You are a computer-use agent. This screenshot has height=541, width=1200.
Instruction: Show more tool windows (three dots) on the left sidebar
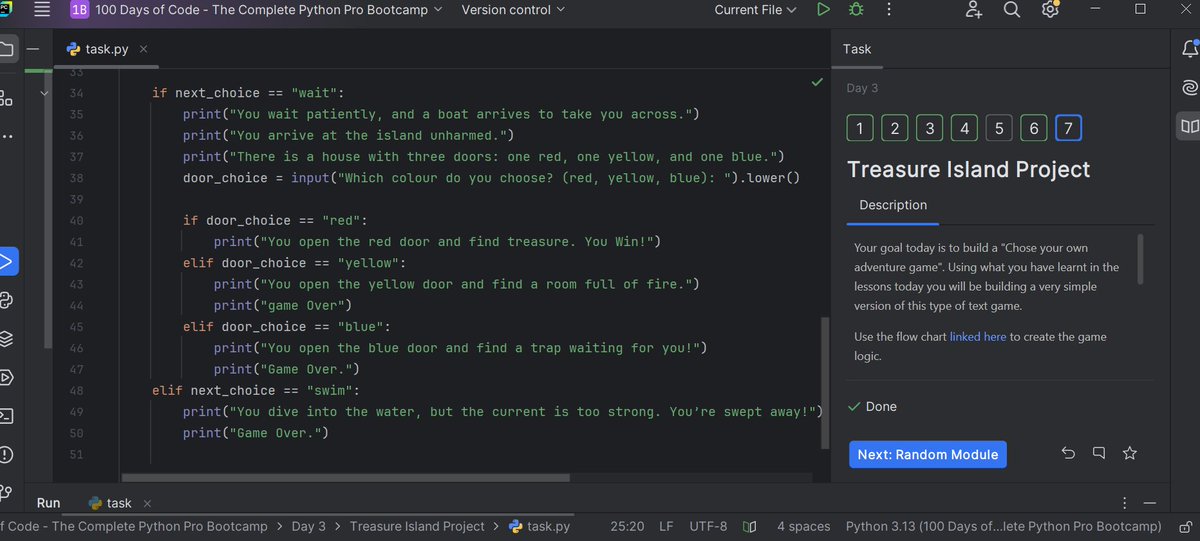click(6, 136)
